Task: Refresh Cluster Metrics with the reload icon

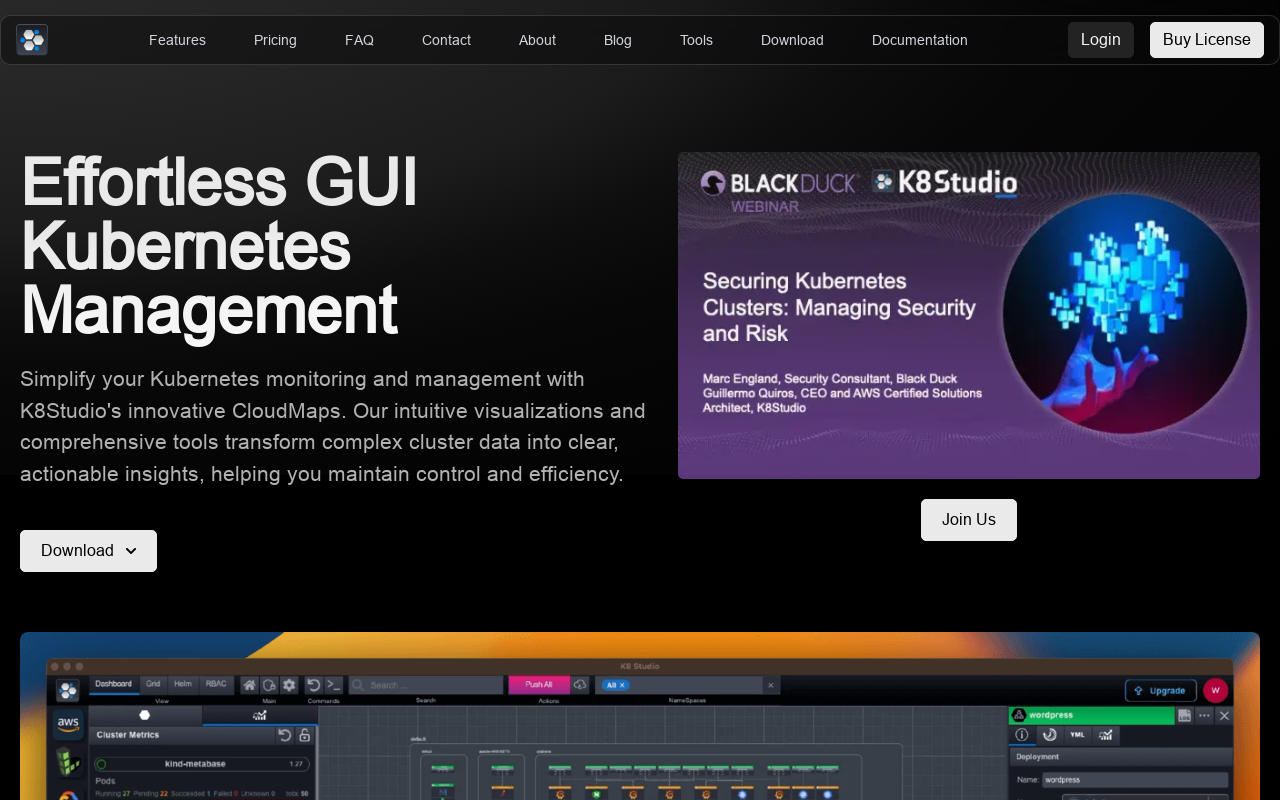Action: click(285, 735)
